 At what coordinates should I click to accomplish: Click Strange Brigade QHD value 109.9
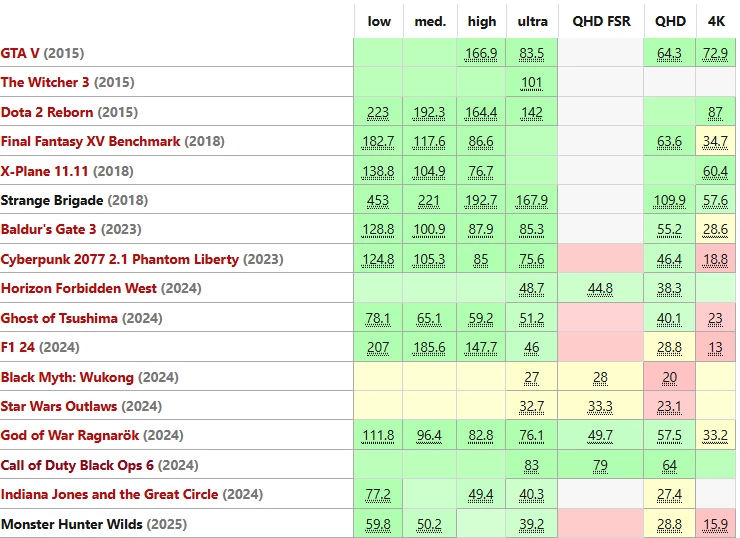[x=669, y=201]
